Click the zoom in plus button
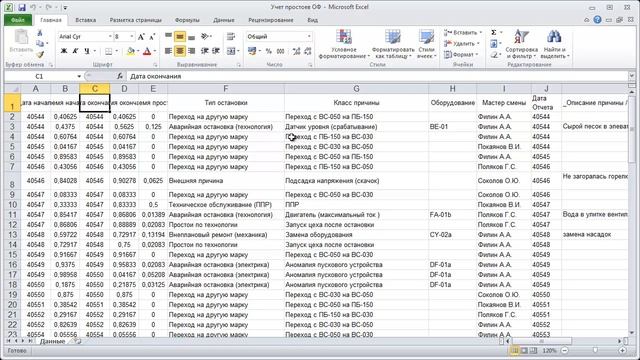 point(622,351)
